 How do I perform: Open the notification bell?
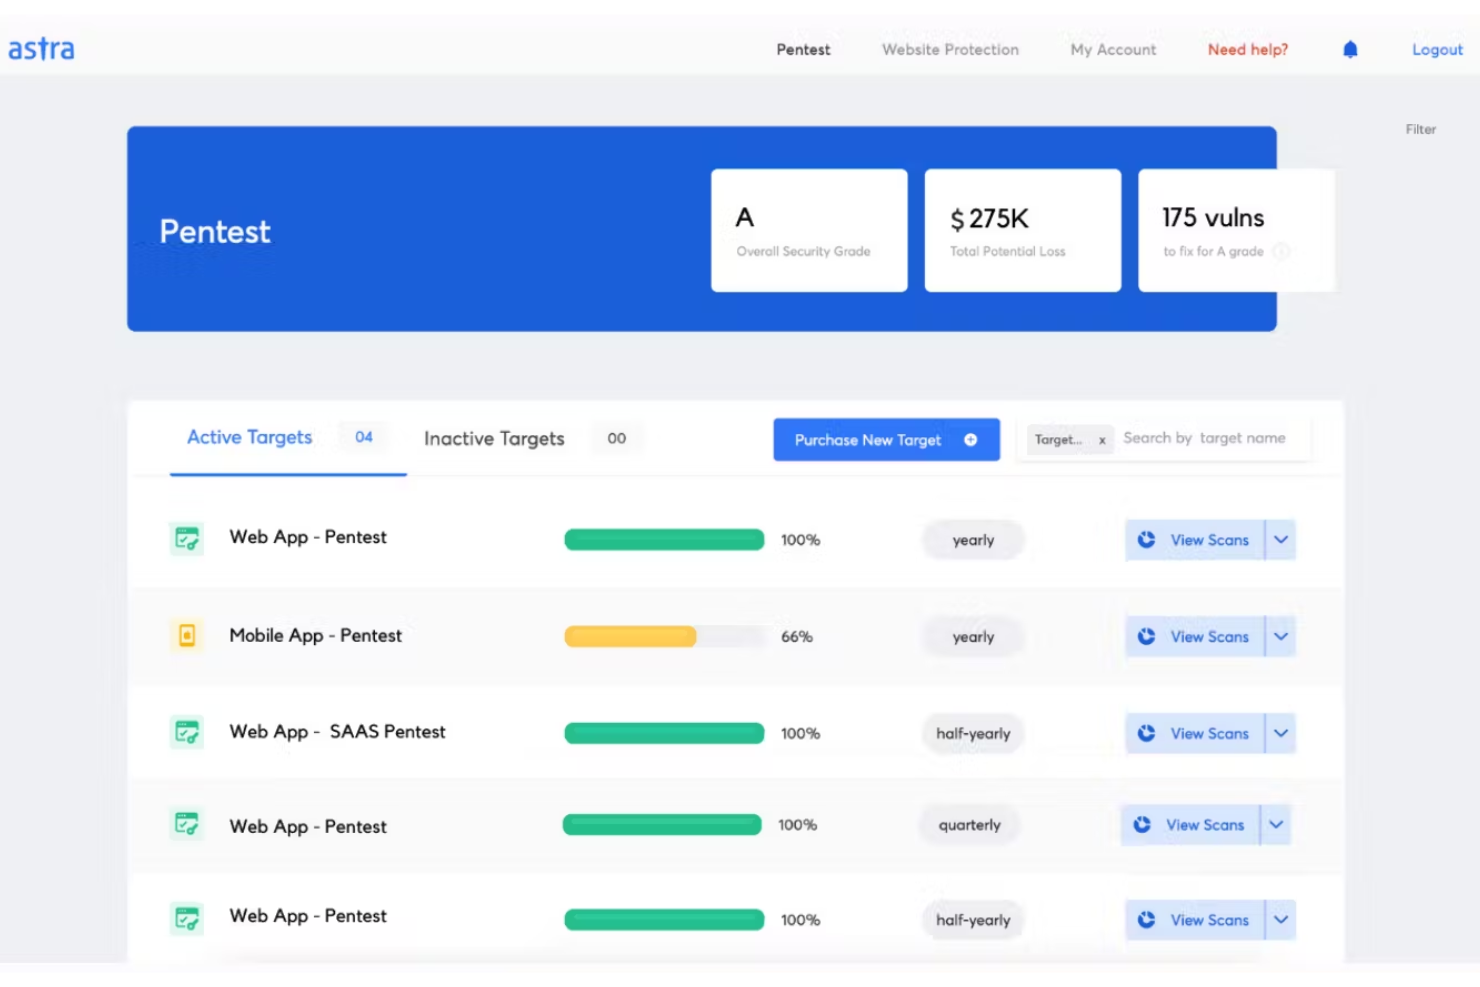tap(1349, 48)
